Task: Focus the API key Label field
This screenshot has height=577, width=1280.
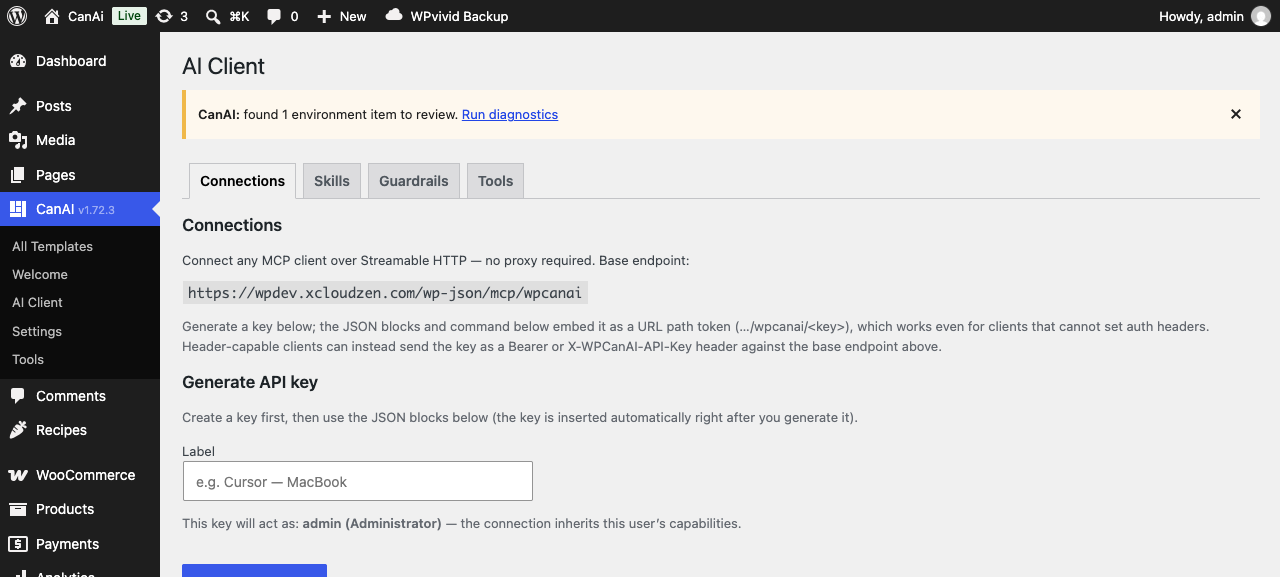Action: pos(358,481)
